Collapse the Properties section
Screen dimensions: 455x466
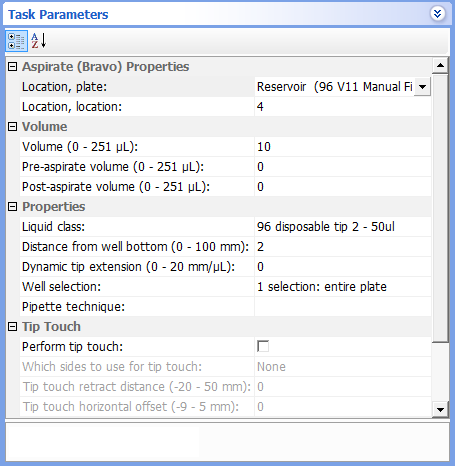pos(12,207)
